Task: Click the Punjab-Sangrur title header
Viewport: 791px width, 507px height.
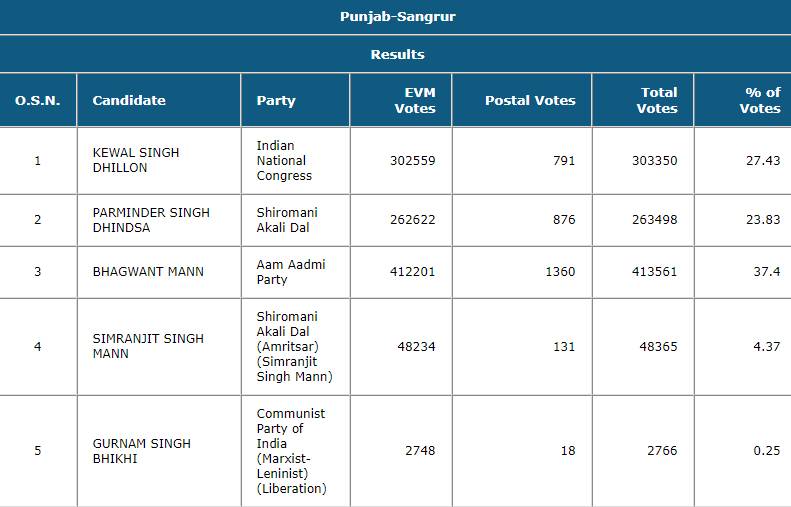Action: coord(397,17)
